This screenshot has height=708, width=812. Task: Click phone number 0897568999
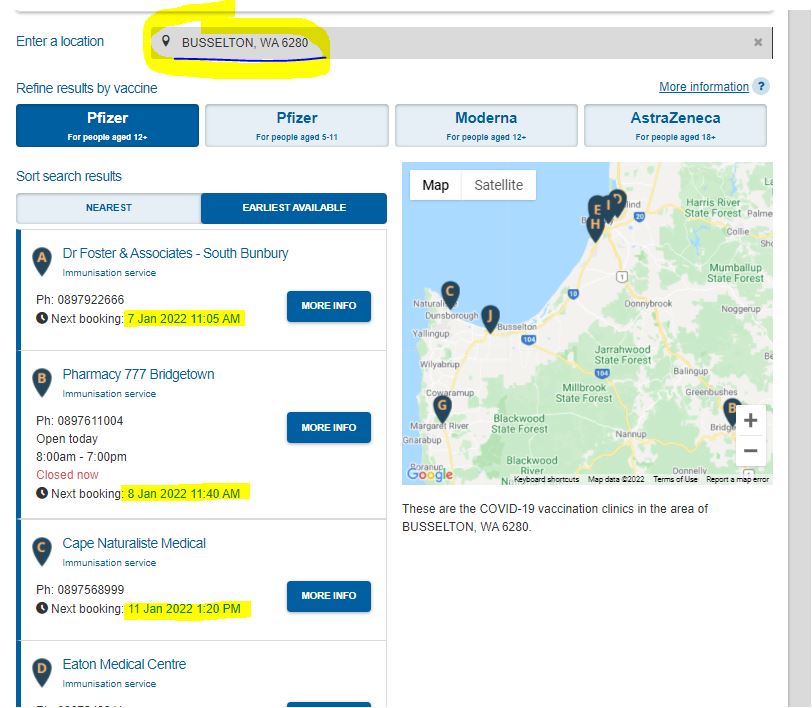tap(91, 590)
